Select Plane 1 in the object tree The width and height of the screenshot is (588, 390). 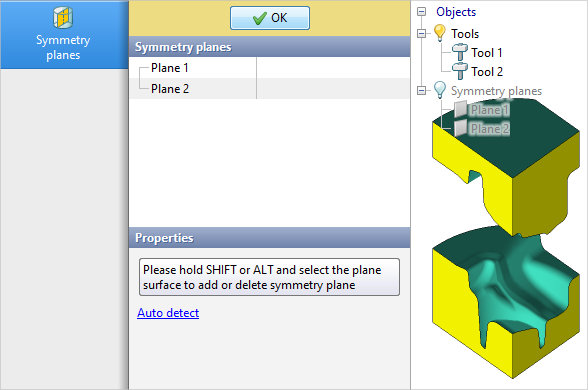(489, 110)
